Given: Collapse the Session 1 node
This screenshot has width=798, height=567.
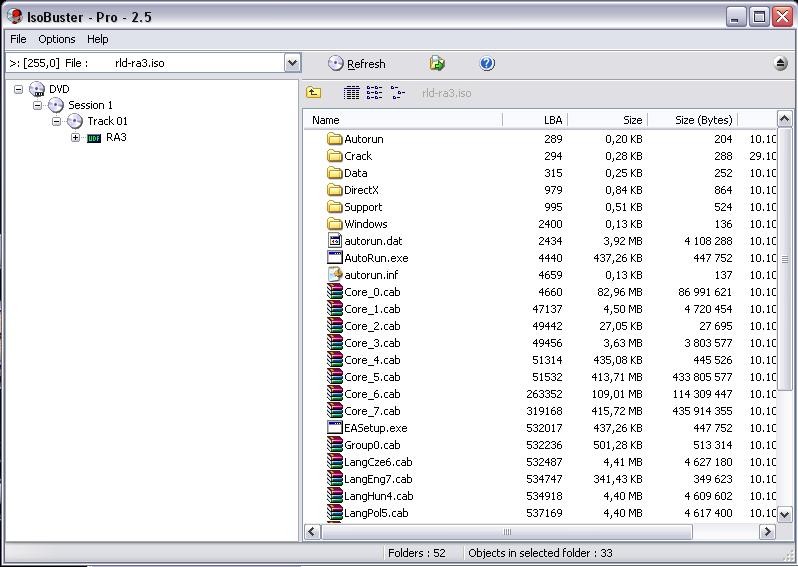Looking at the screenshot, I should click(38, 105).
